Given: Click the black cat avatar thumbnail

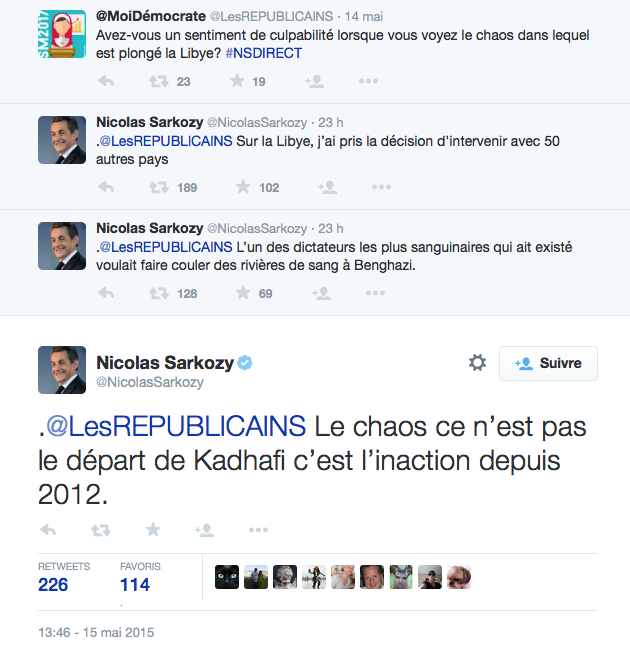Looking at the screenshot, I should [x=227, y=577].
